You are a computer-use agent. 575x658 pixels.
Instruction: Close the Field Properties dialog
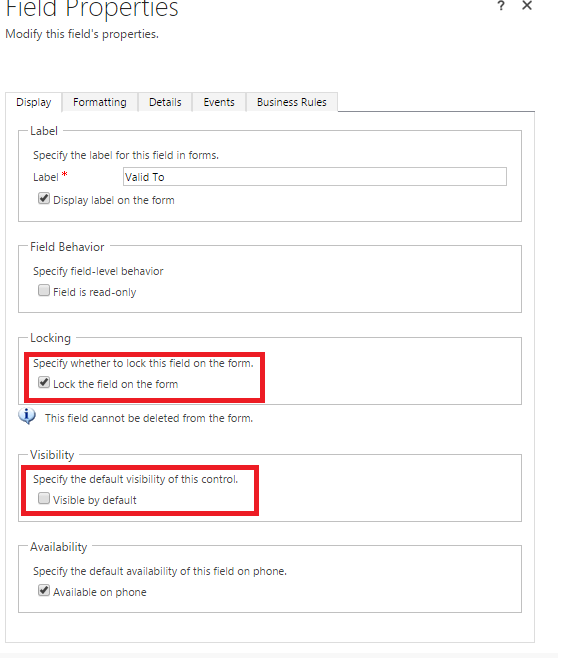click(x=527, y=5)
